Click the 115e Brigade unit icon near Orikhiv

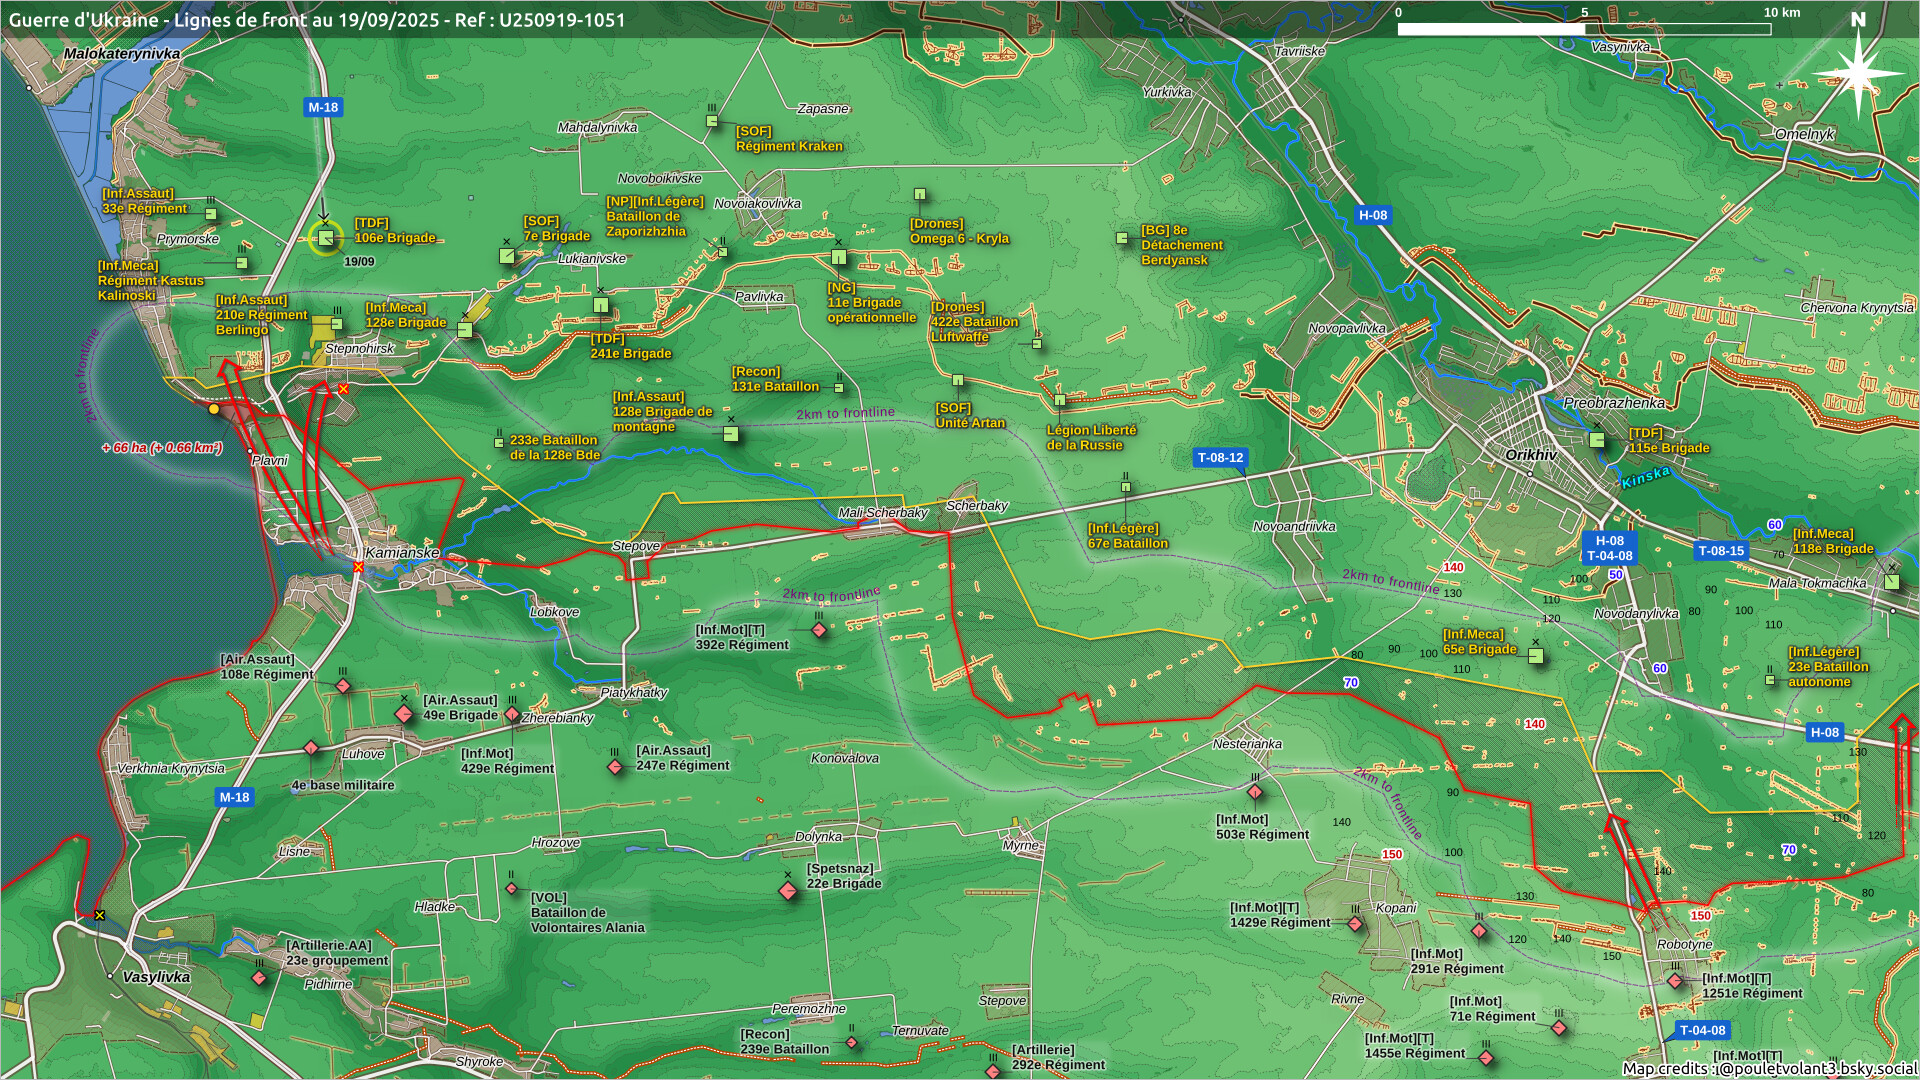pos(1597,440)
